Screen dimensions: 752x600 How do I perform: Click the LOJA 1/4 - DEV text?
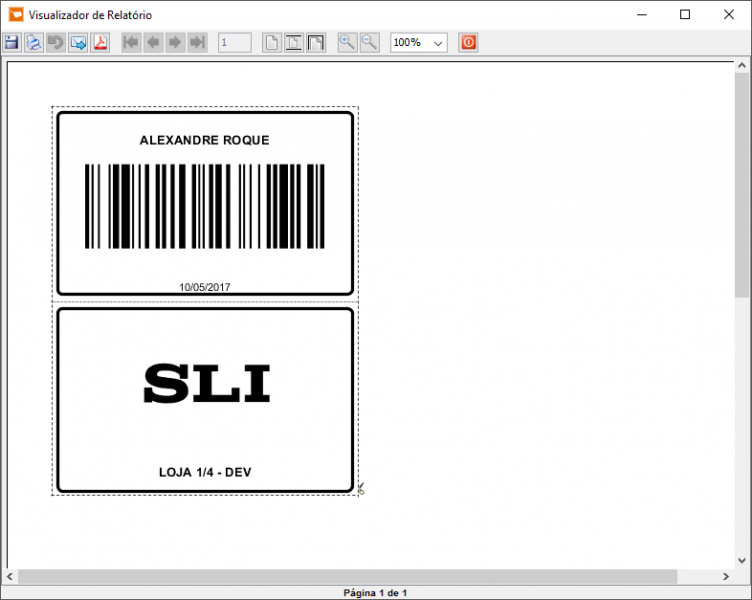pyautogui.click(x=205, y=472)
